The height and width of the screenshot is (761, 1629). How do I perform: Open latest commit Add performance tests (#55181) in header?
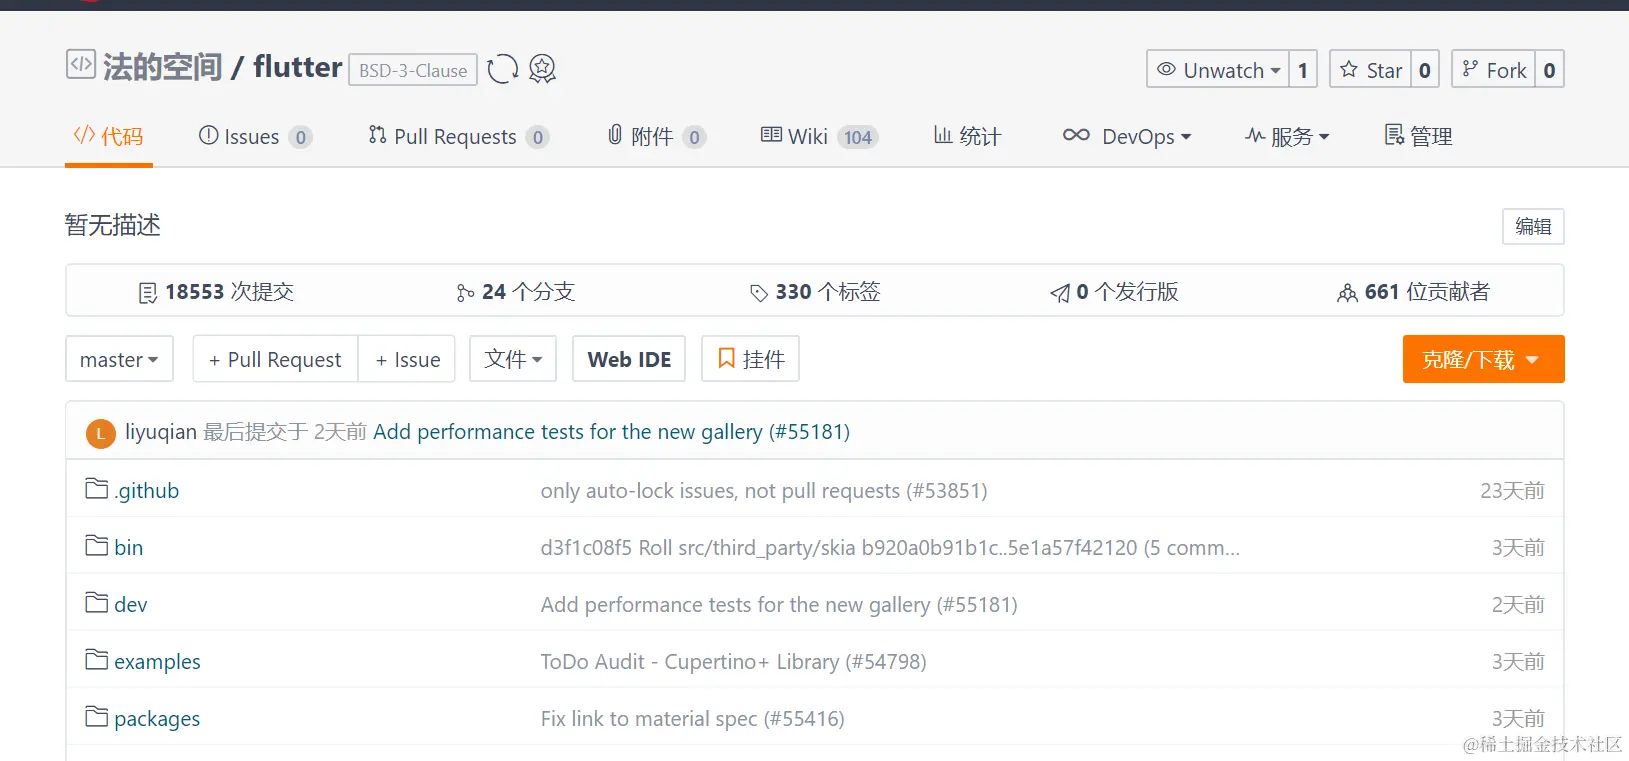tap(612, 432)
